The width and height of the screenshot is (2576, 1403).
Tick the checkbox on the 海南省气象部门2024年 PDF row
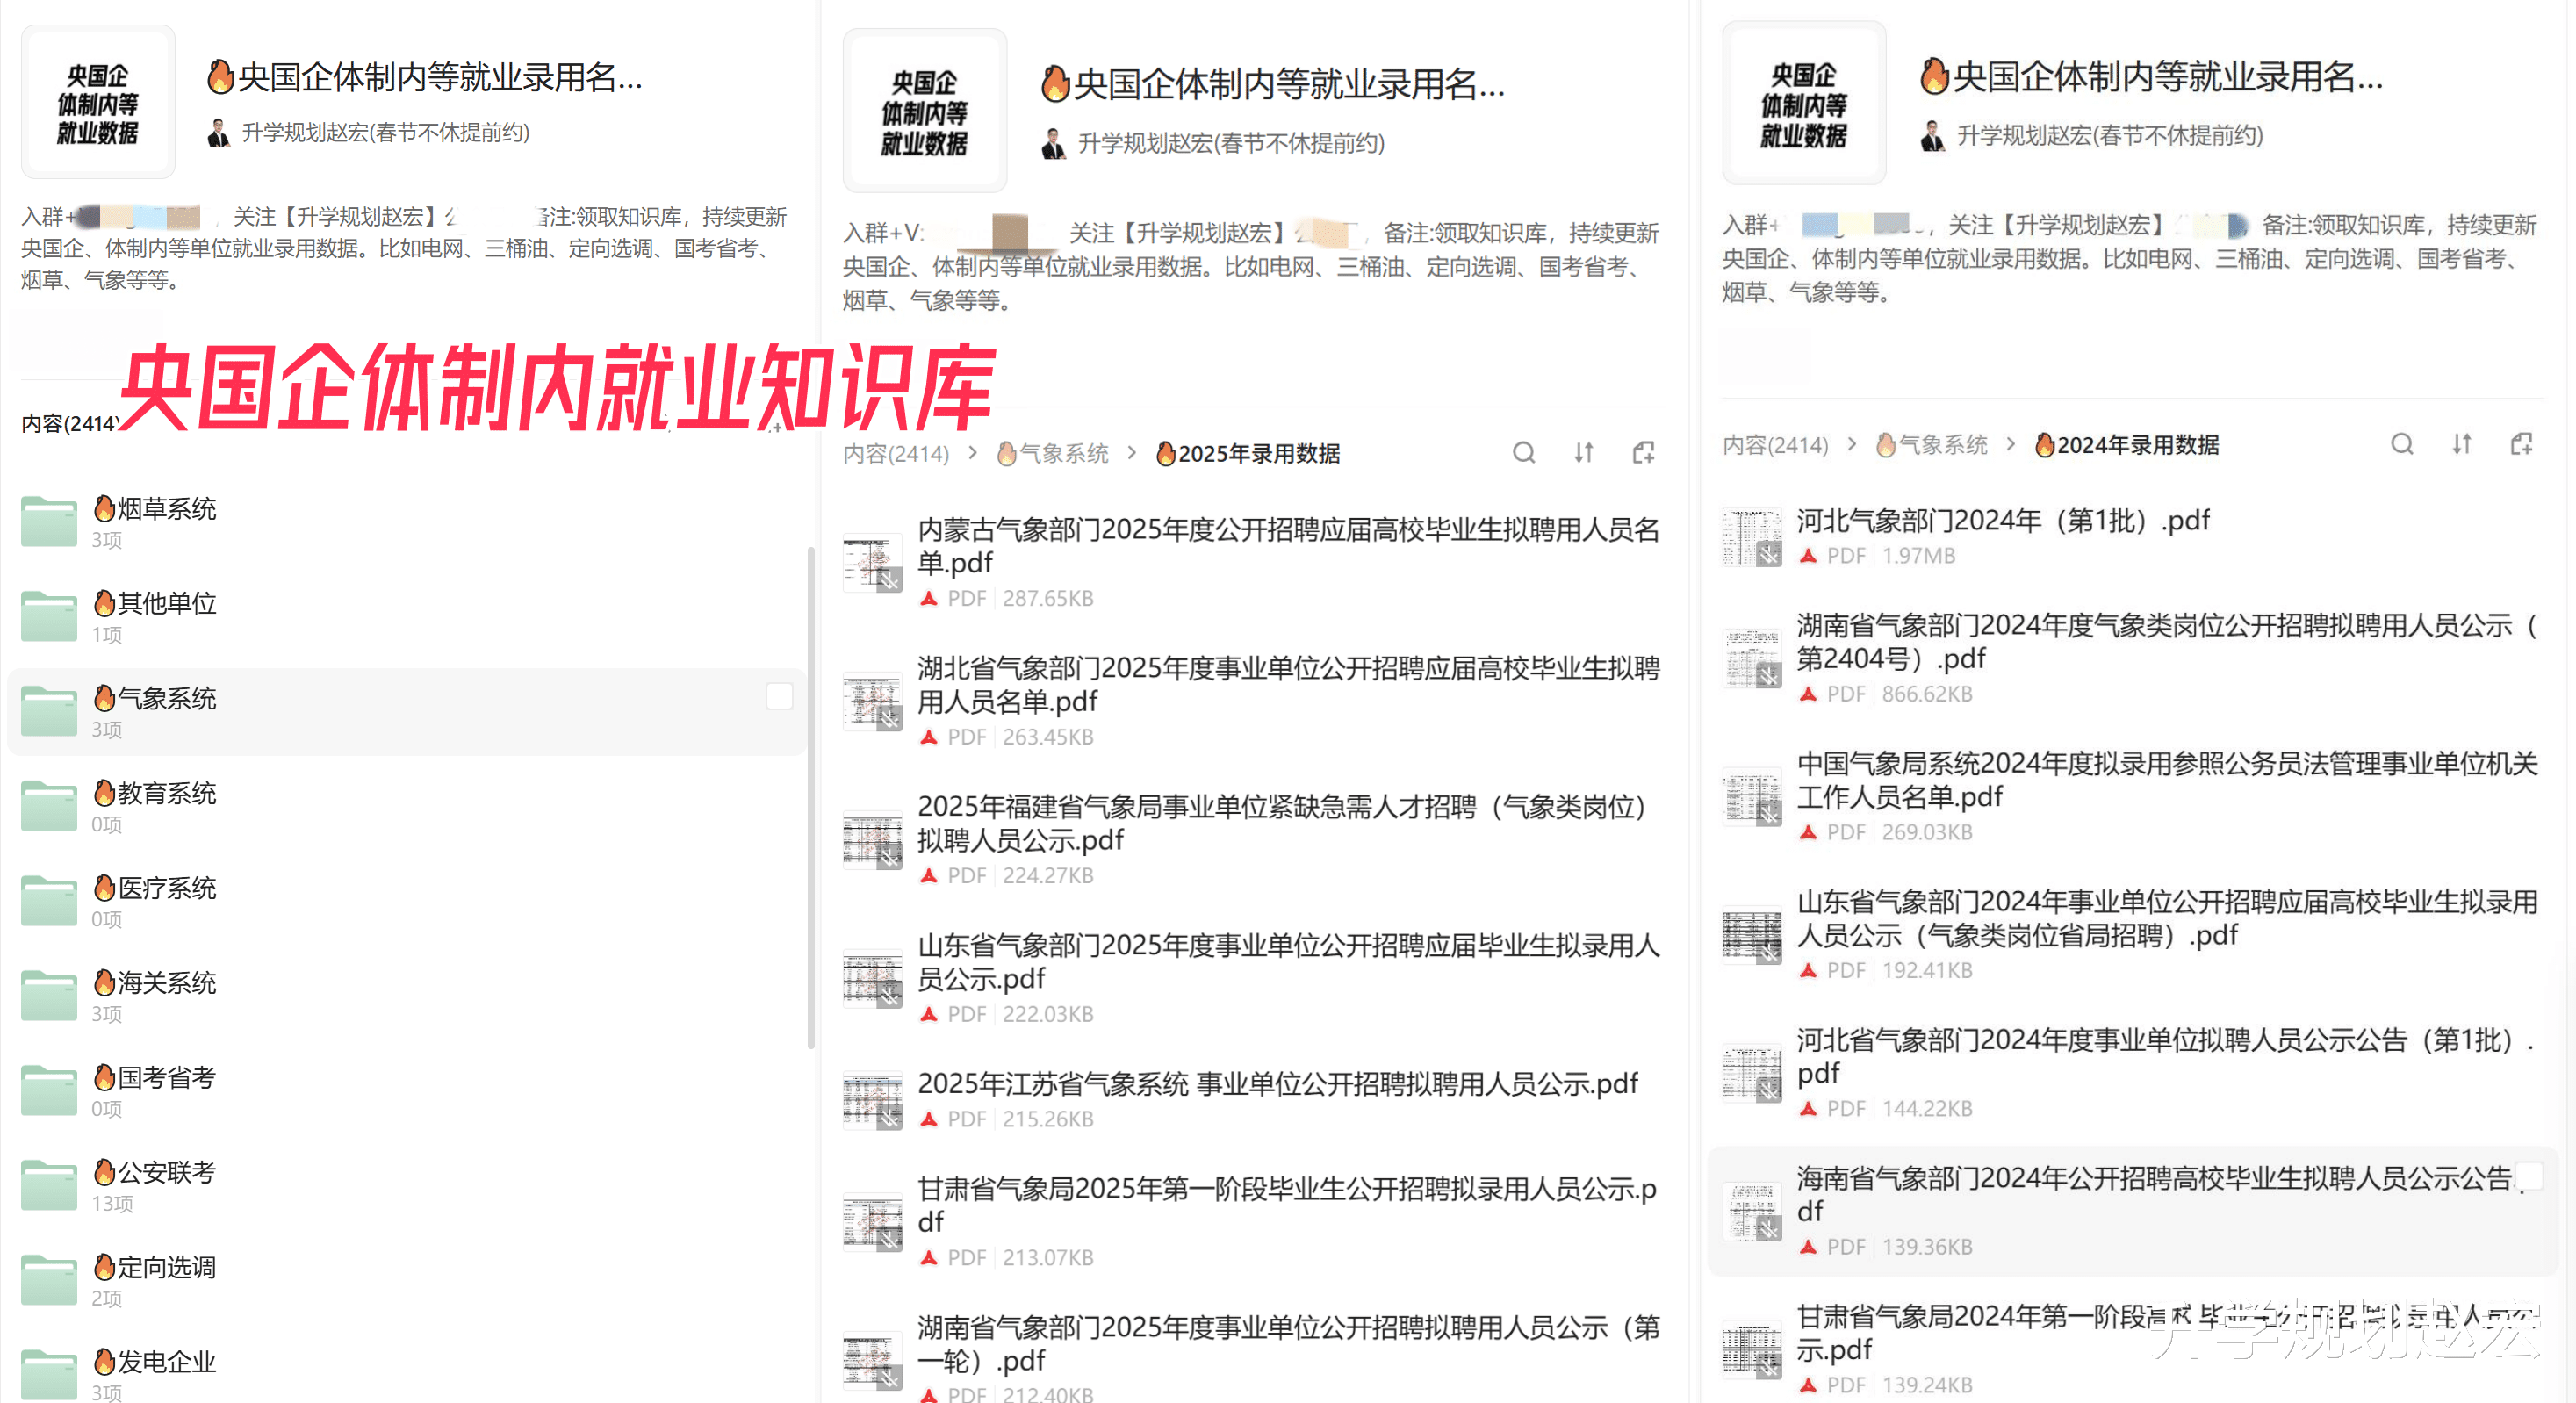[2530, 1176]
